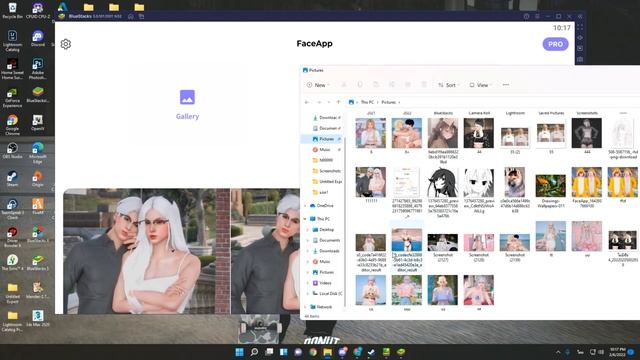
Task: Click the taskbar clock and date
Action: [617, 352]
